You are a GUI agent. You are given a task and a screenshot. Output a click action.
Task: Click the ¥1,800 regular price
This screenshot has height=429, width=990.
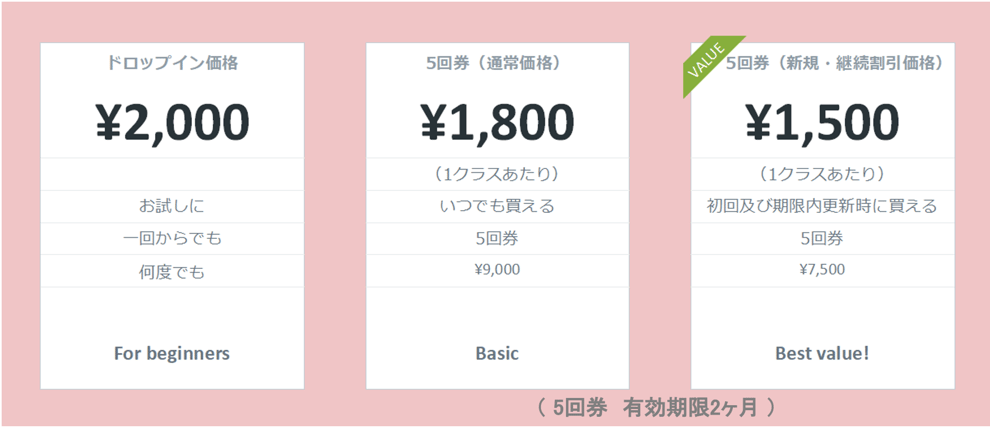[x=497, y=122]
